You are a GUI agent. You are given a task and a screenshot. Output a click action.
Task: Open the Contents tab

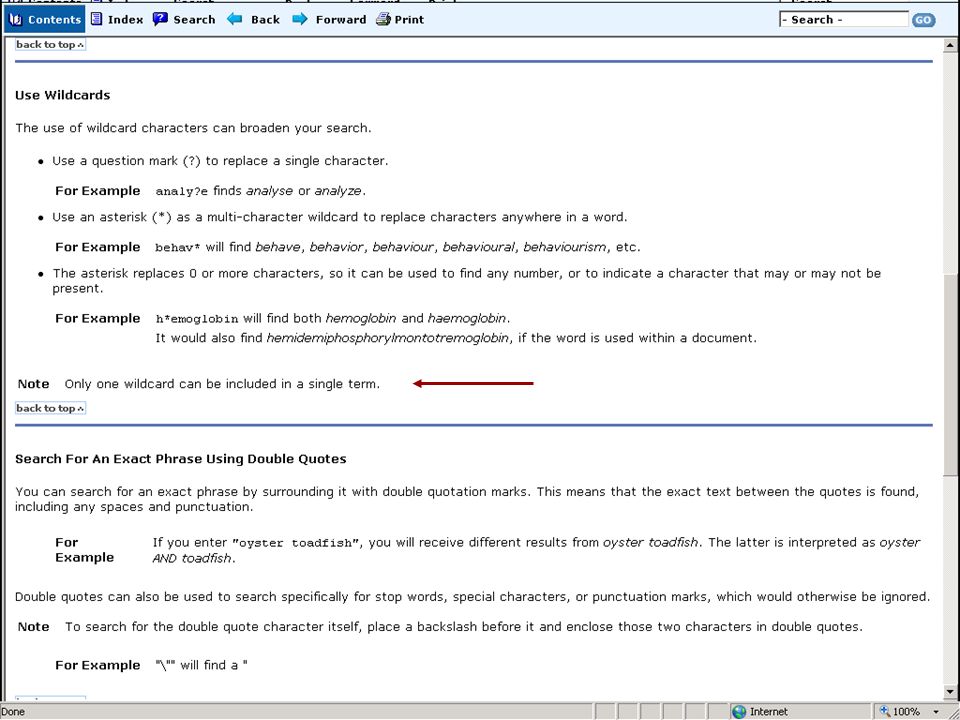point(45,20)
